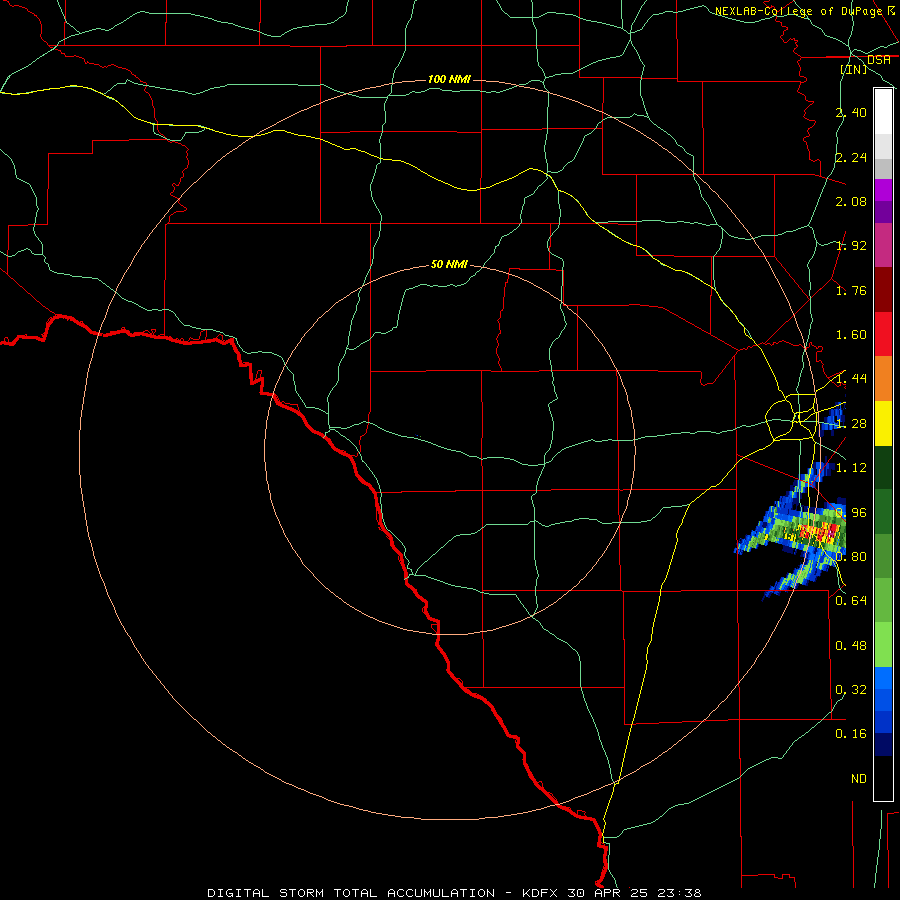900x900 pixels.
Task: Click the red-yellow core of the rainfall echo
Action: click(817, 533)
